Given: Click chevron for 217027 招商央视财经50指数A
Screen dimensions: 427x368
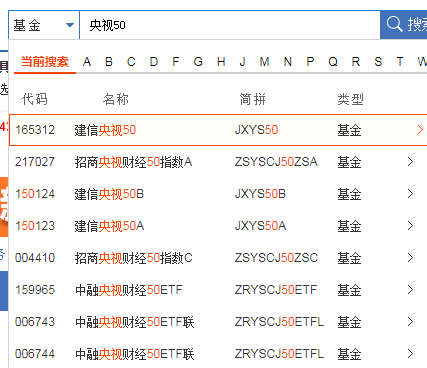Looking at the screenshot, I should click(x=410, y=162).
